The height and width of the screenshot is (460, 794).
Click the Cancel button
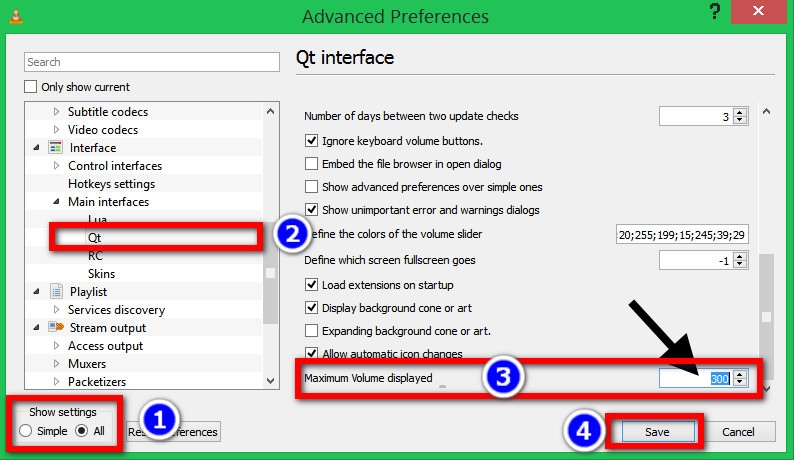[x=738, y=432]
